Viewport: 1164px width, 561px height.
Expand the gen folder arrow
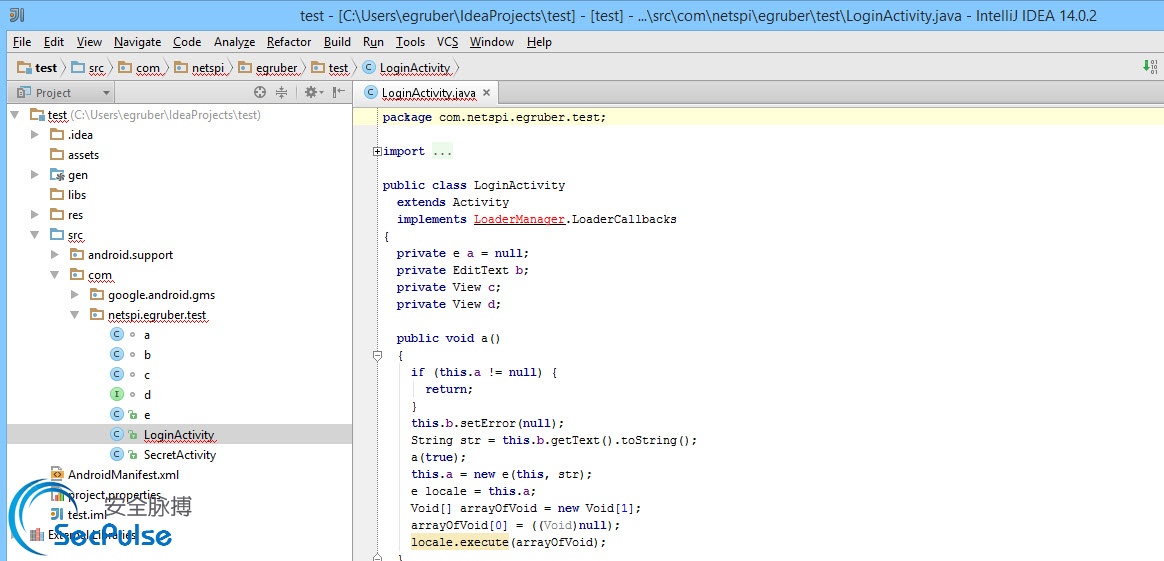point(35,174)
